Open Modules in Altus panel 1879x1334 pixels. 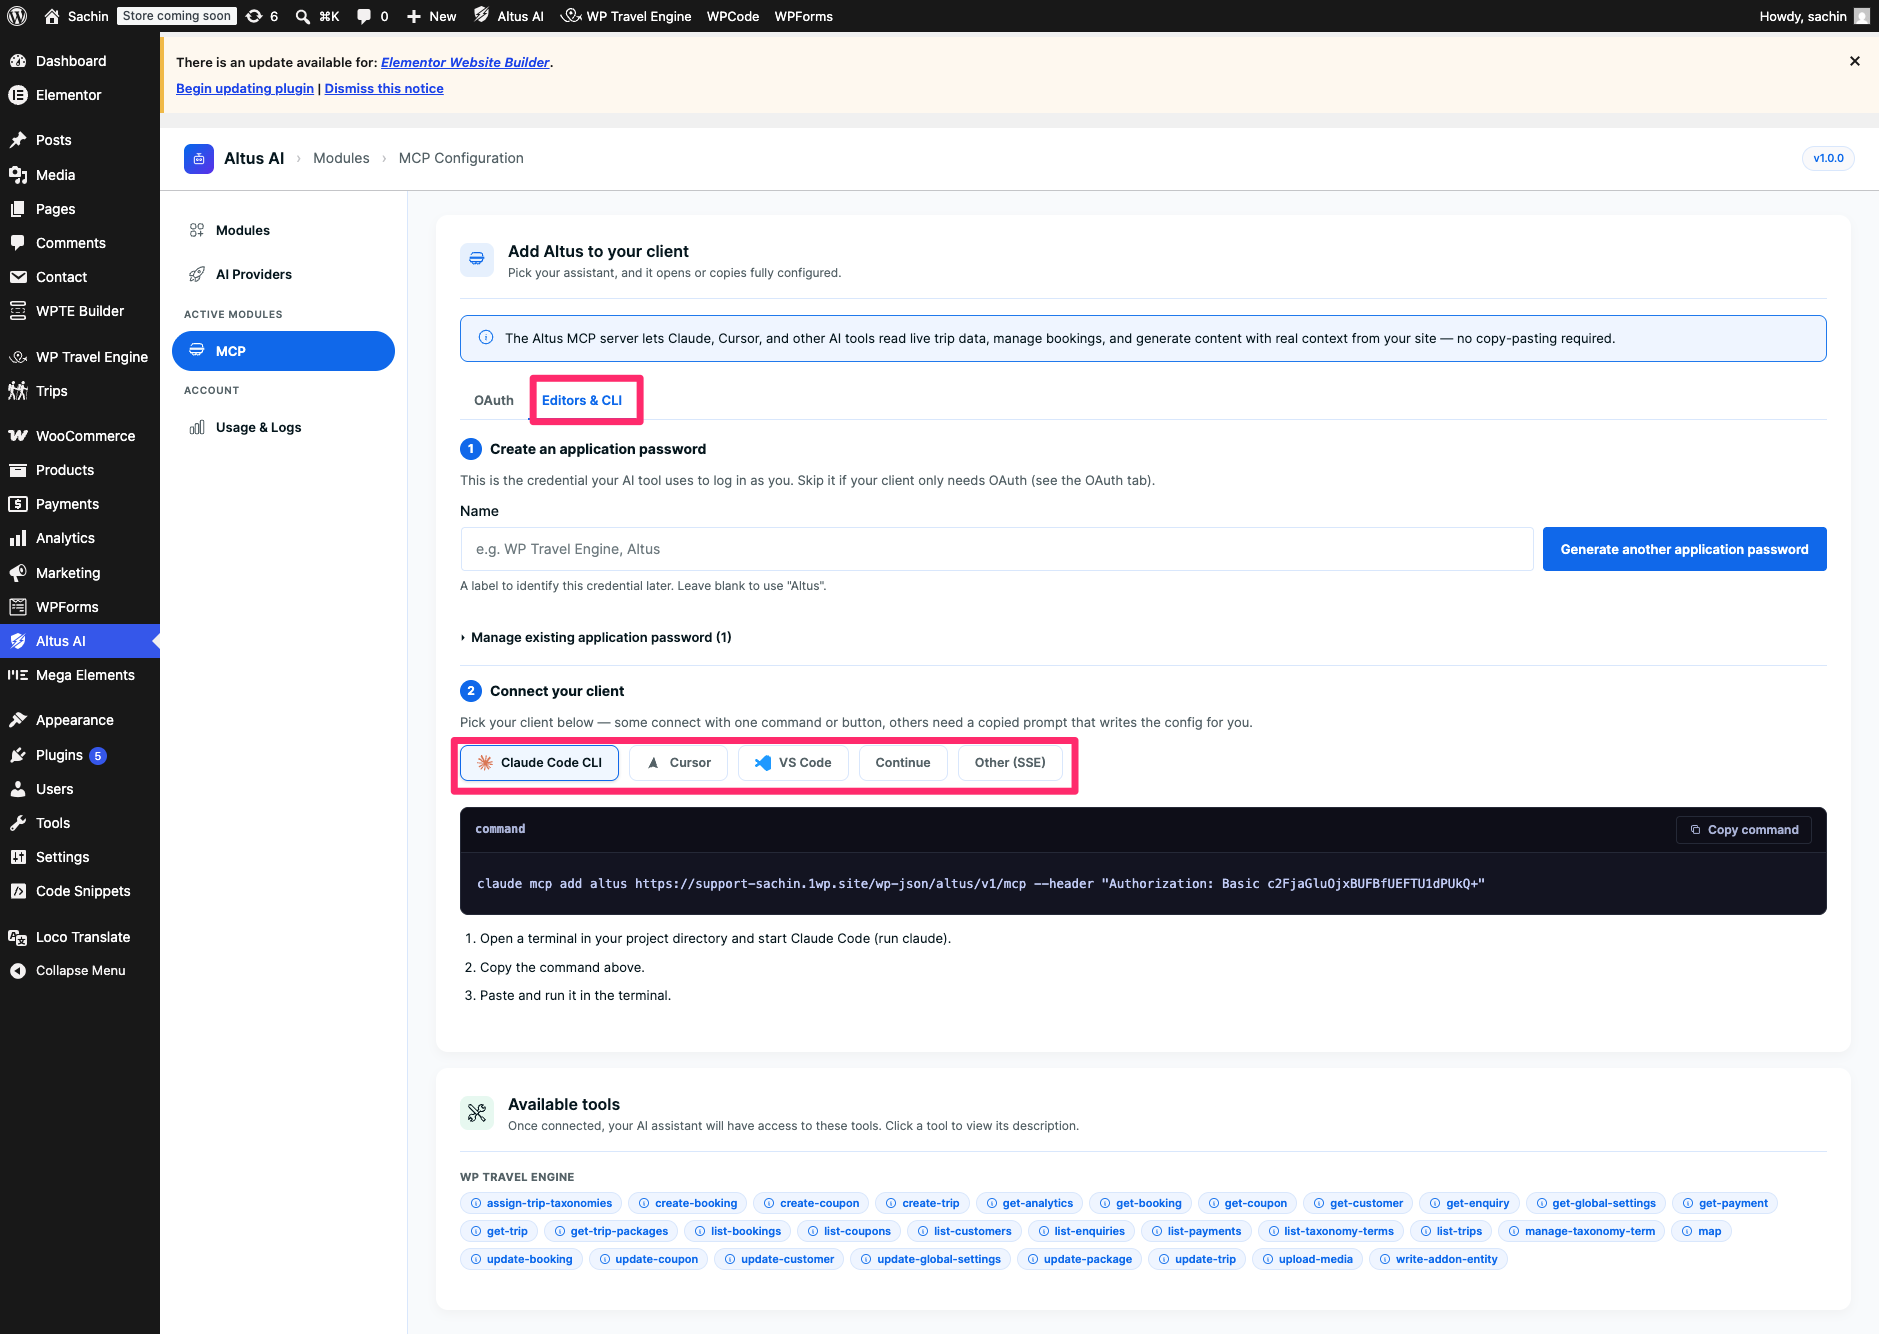click(x=283, y=230)
